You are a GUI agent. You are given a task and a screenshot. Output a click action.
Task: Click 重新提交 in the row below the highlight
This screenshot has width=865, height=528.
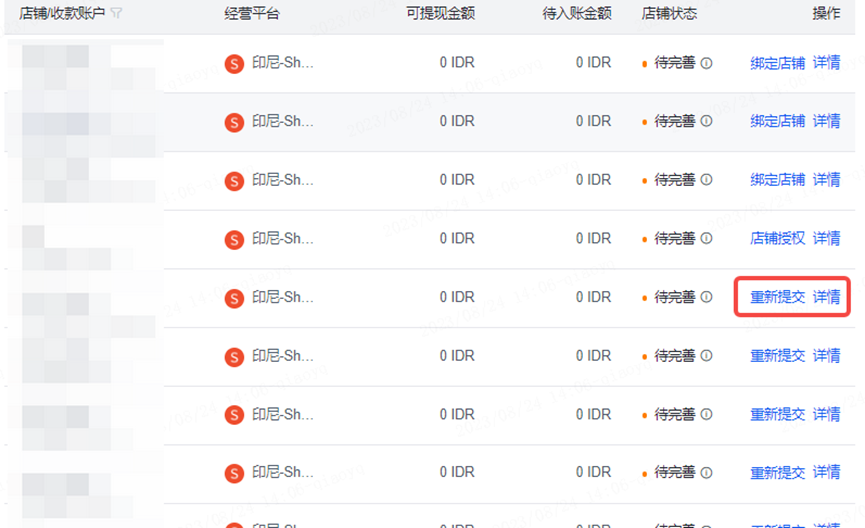(777, 356)
